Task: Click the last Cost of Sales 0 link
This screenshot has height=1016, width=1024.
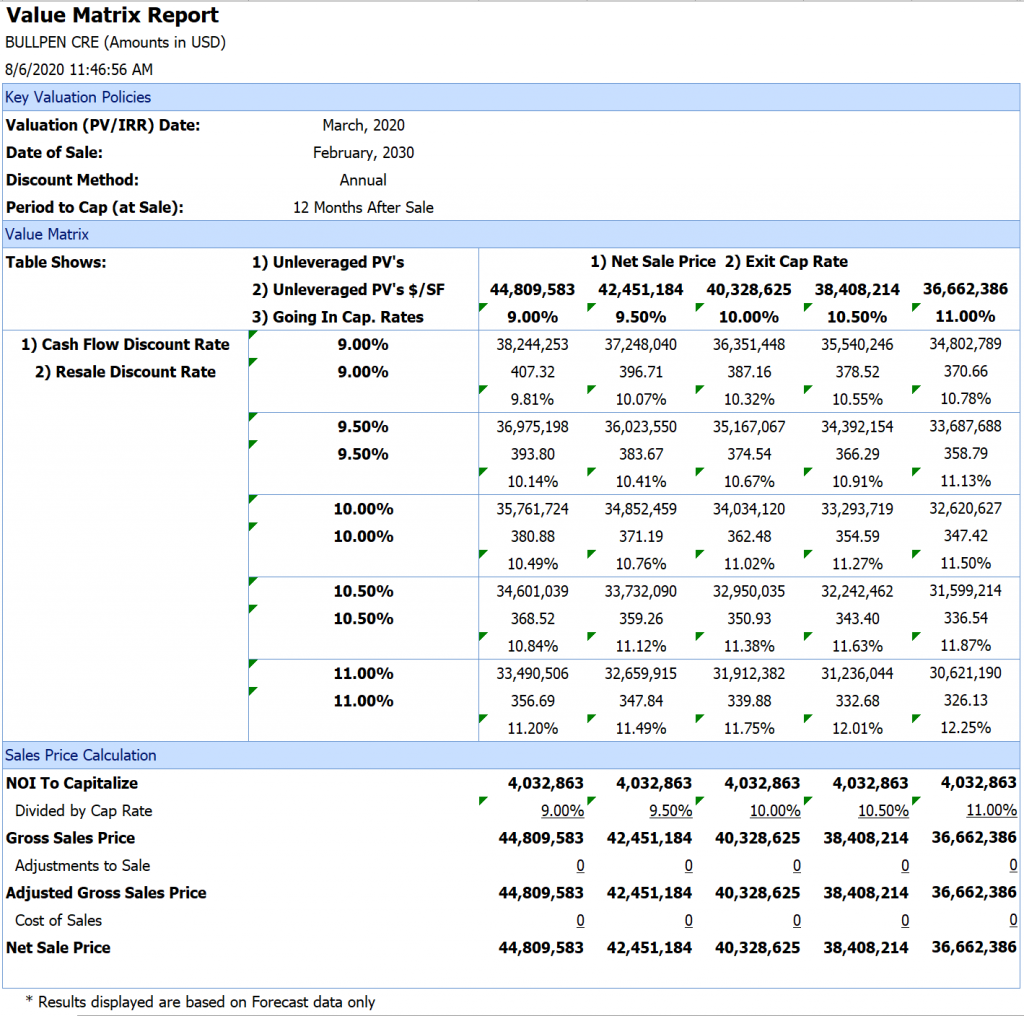Action: coord(1013,921)
